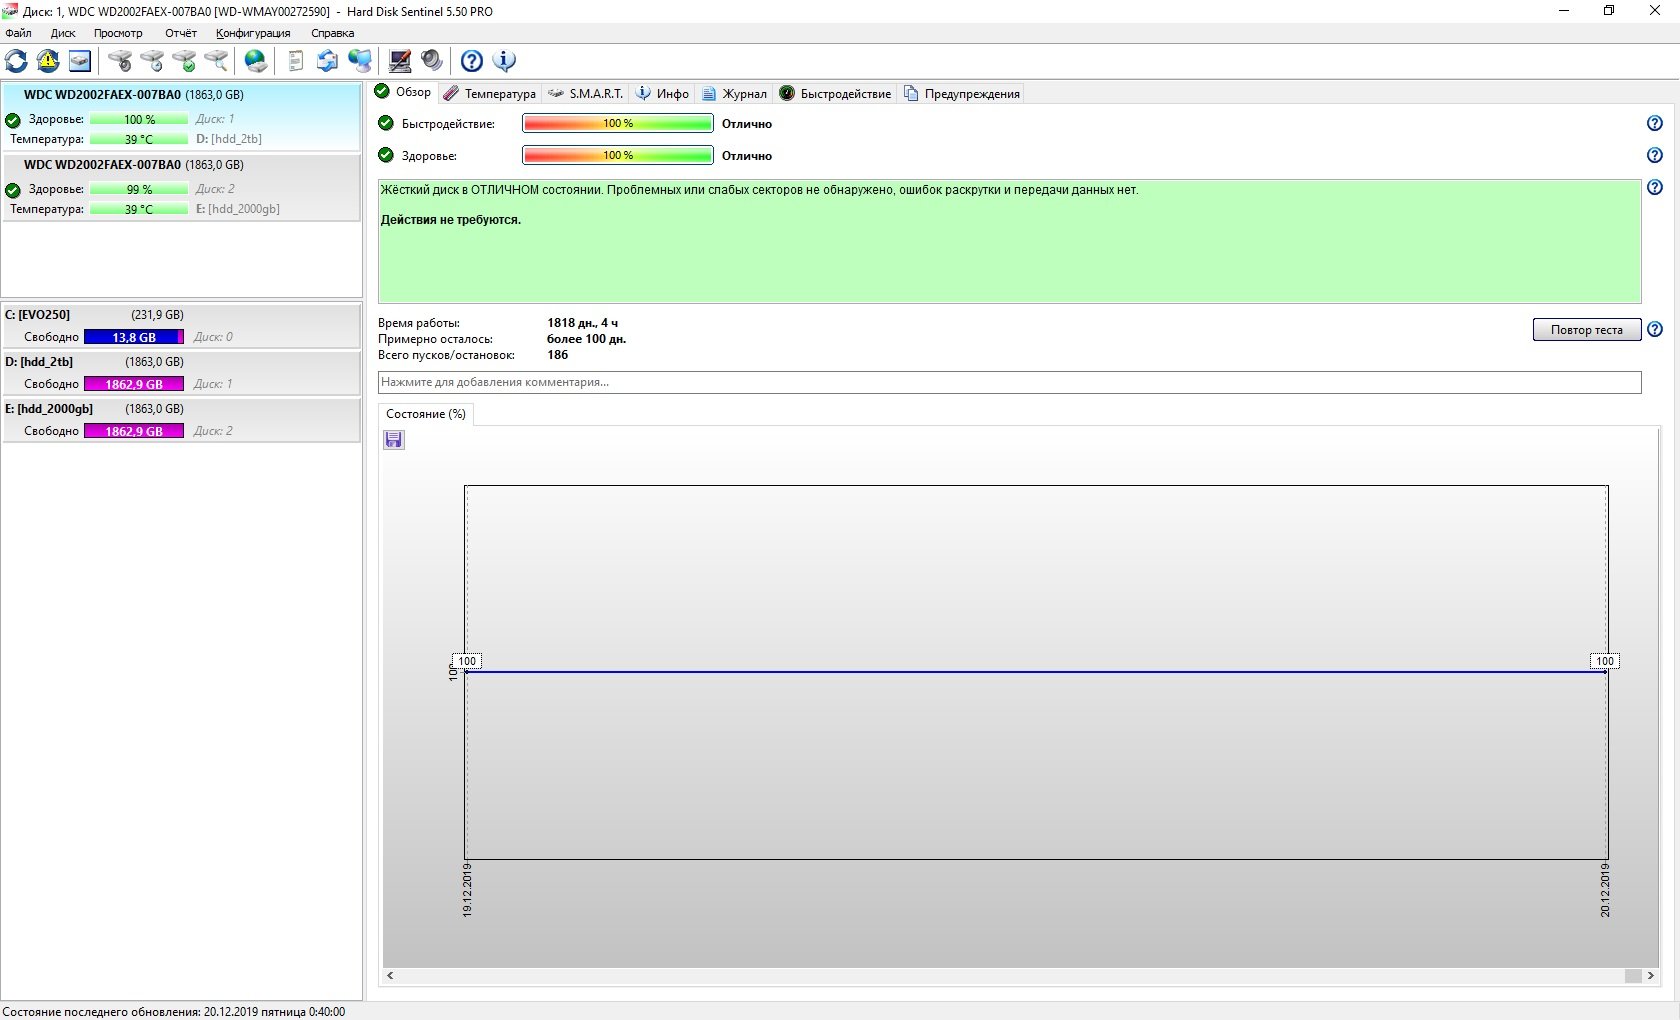Click the computer with screwdriver configuration icon
Screen dimensions: 1680x1020
[400, 61]
